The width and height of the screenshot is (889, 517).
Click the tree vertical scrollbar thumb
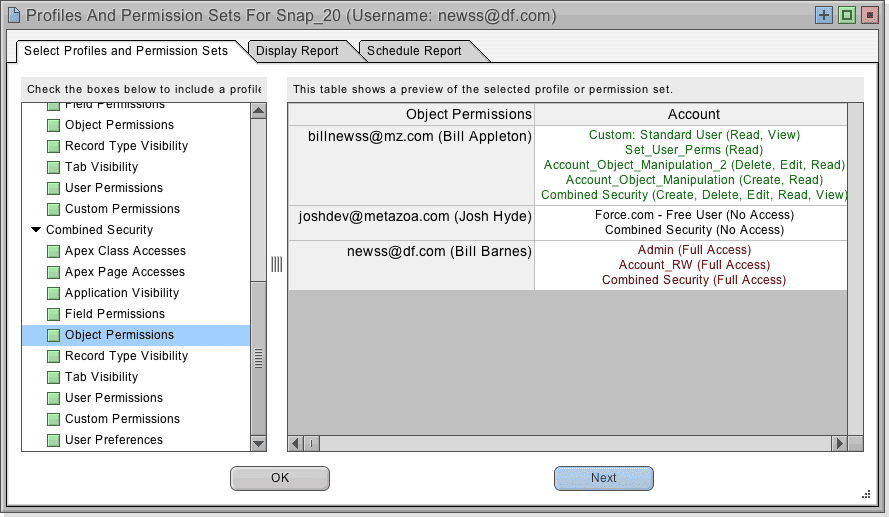point(259,358)
